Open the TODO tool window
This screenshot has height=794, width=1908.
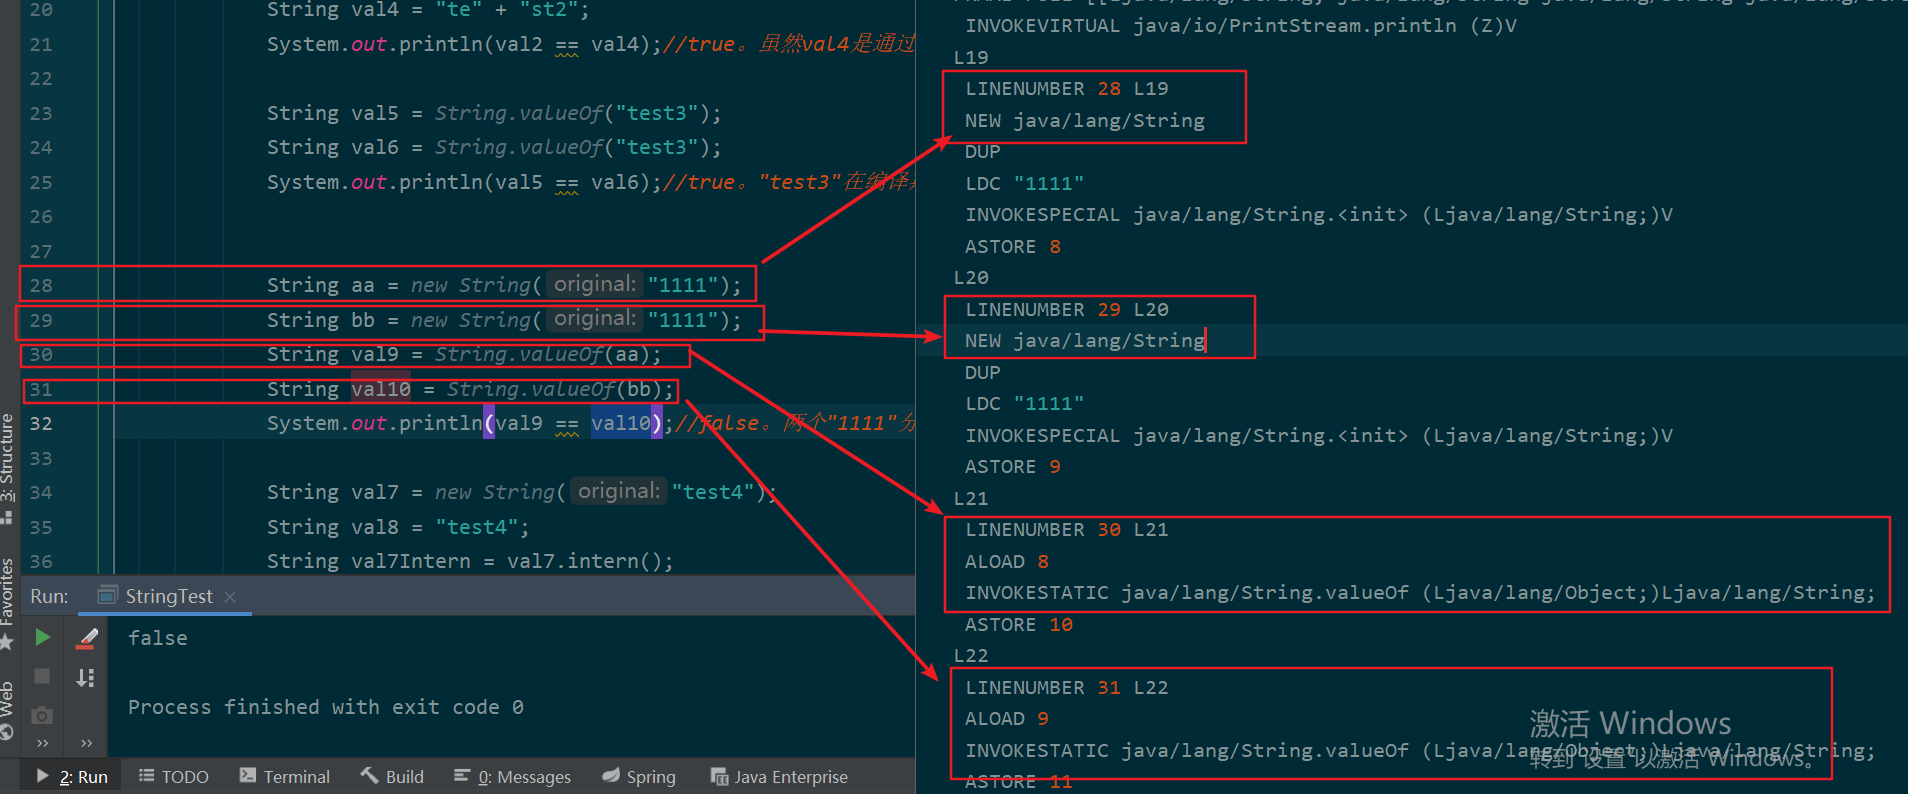tap(174, 777)
